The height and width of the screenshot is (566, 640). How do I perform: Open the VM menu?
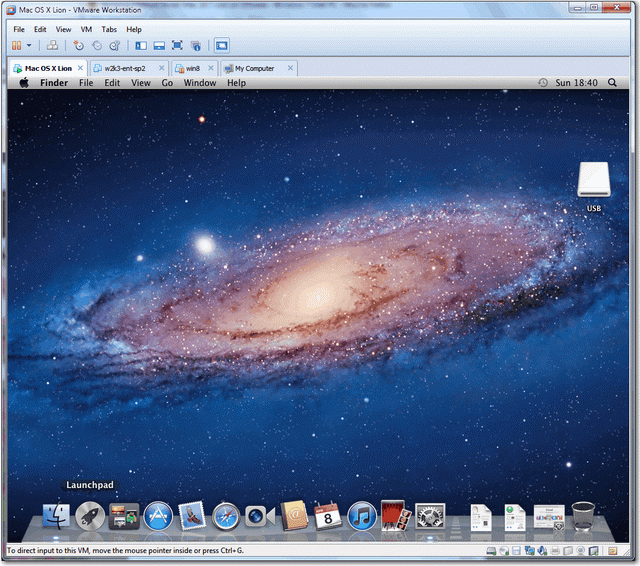click(x=86, y=29)
